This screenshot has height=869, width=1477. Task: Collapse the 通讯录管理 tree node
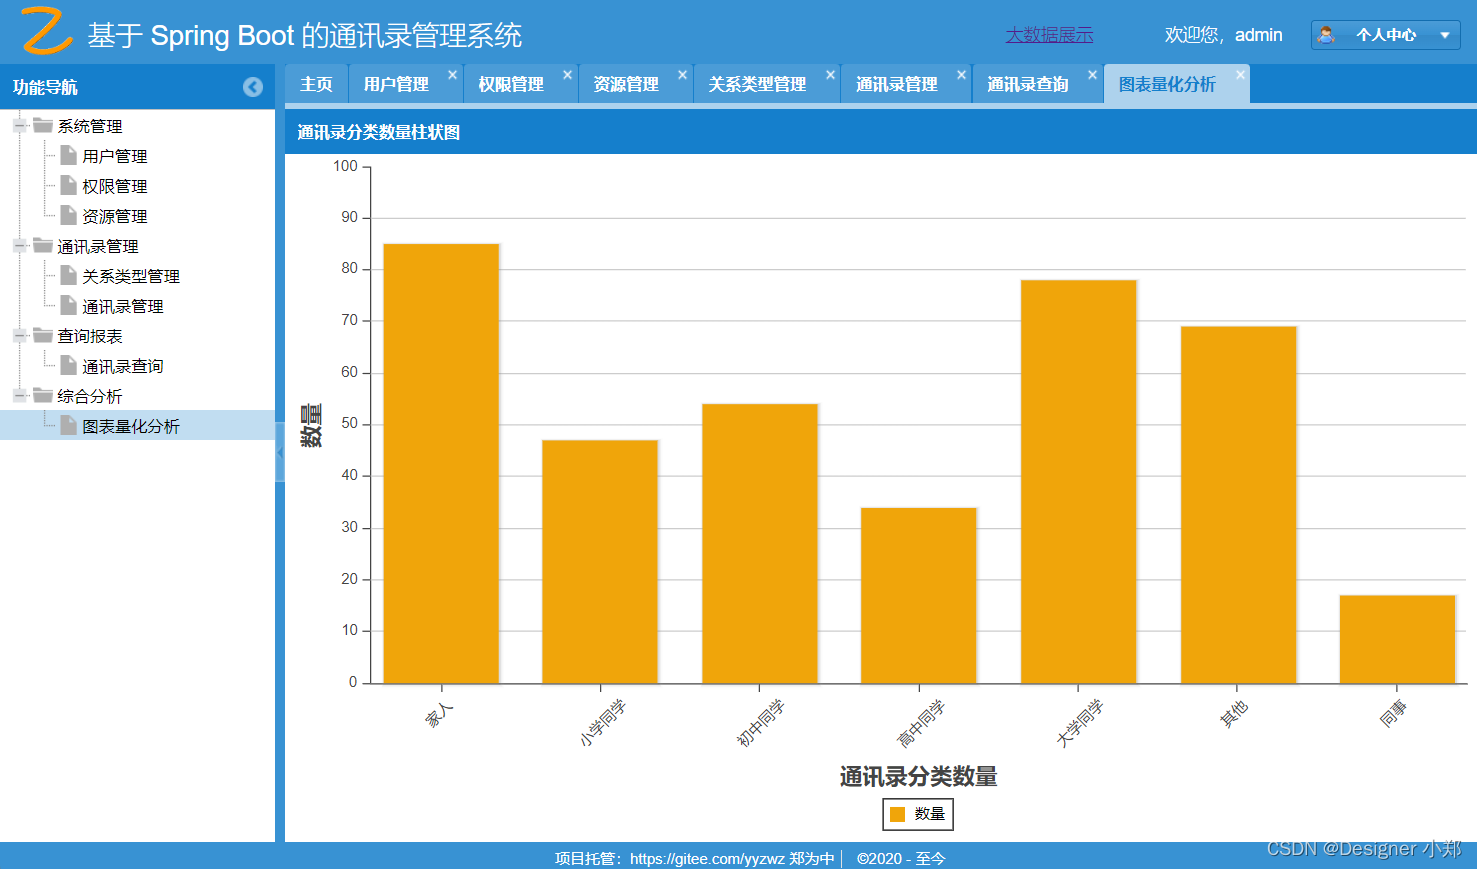coord(20,246)
